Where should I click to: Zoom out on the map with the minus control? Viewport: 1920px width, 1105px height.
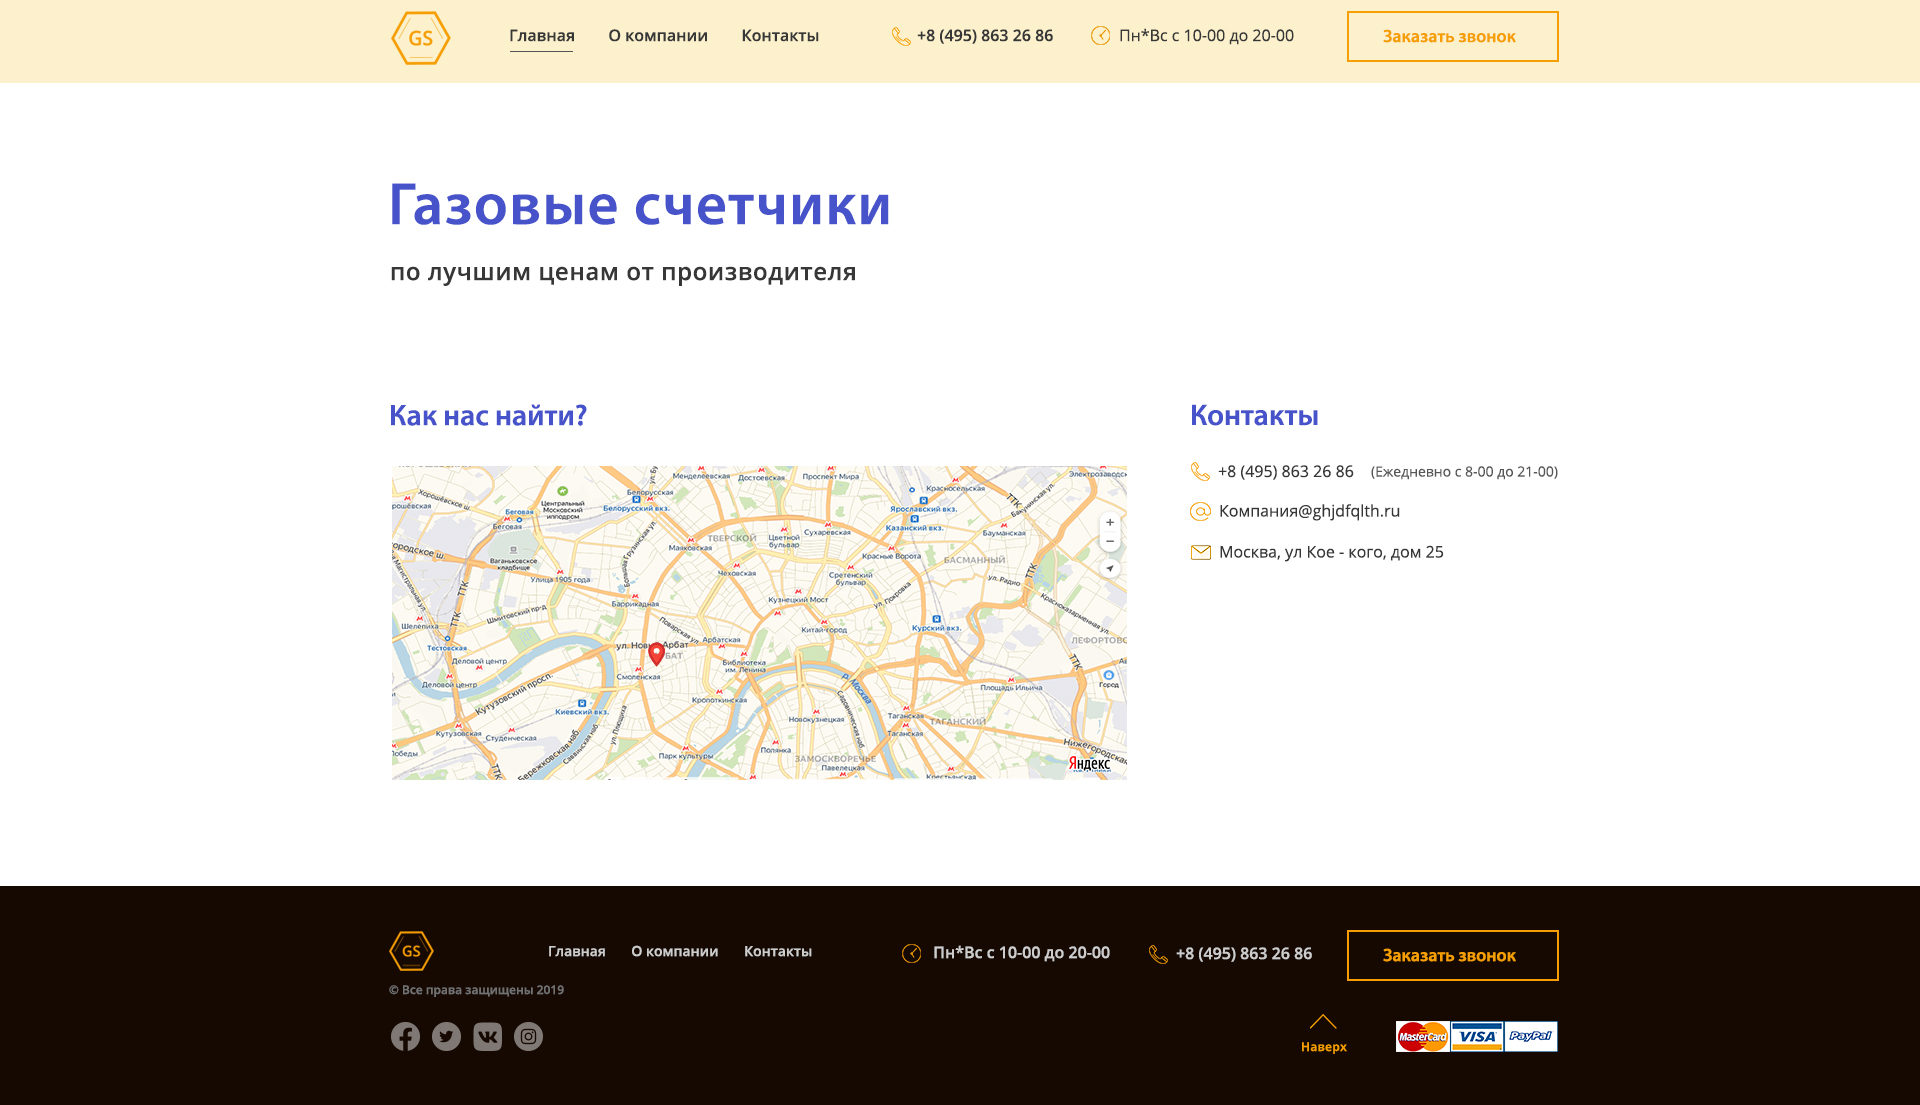pos(1110,541)
